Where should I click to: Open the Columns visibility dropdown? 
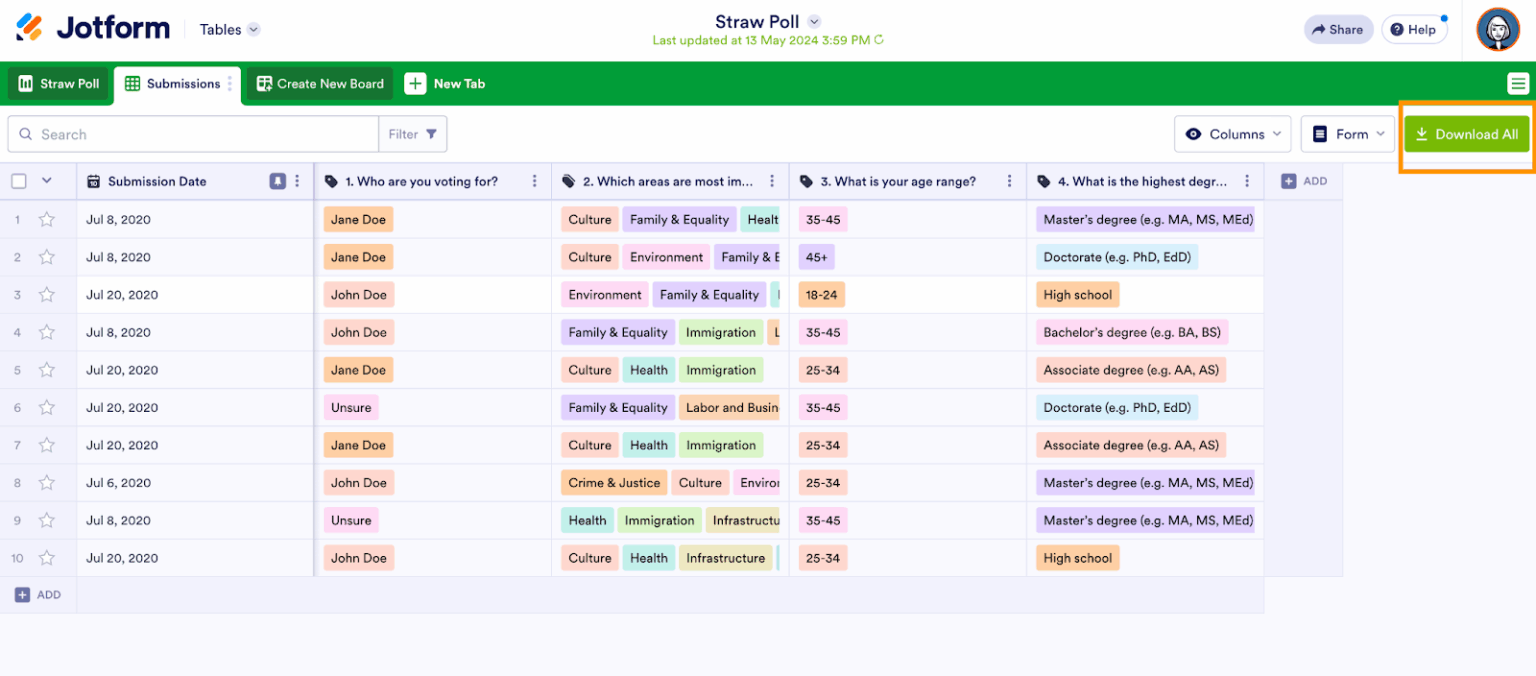1232,133
